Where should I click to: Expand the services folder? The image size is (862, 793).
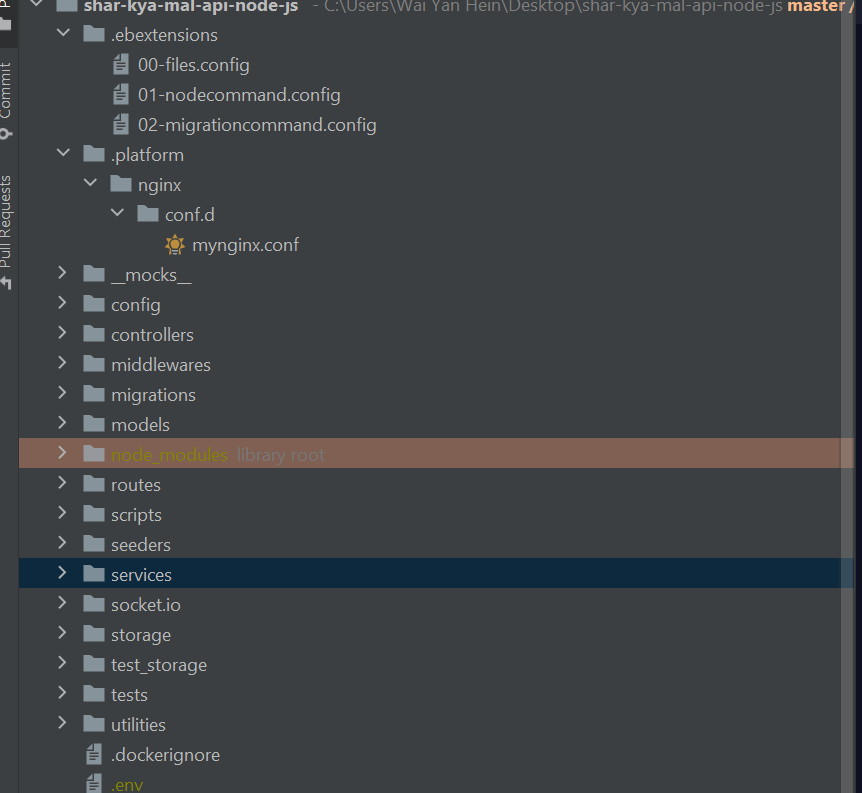(x=62, y=572)
